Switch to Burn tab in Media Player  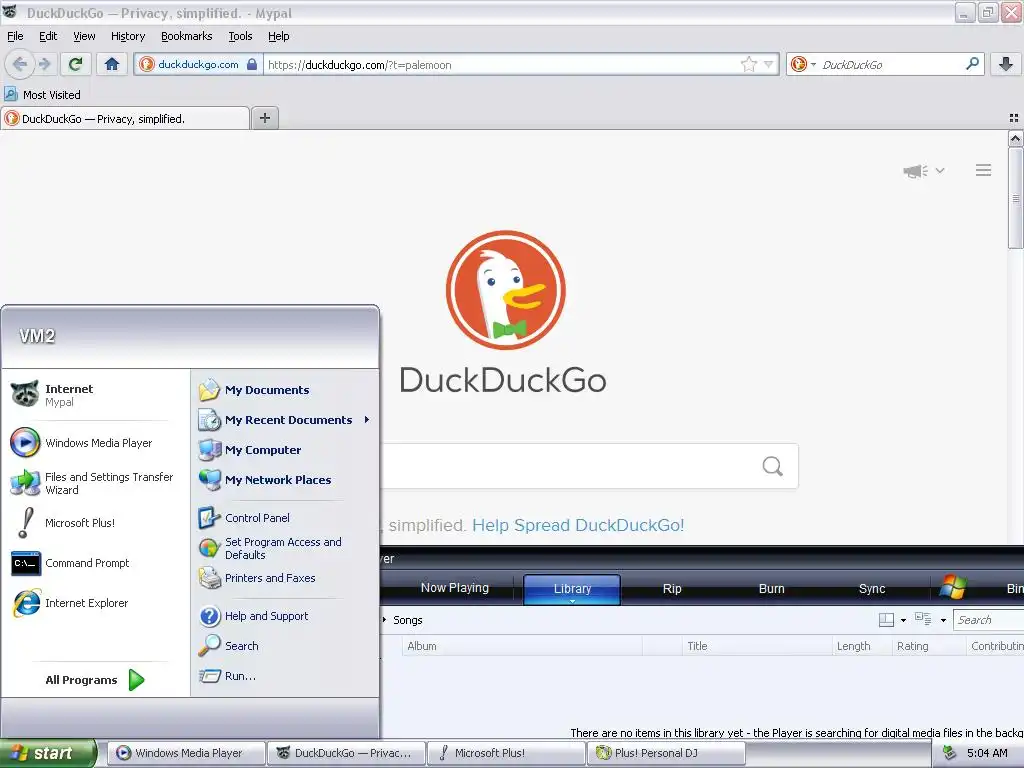coord(771,588)
